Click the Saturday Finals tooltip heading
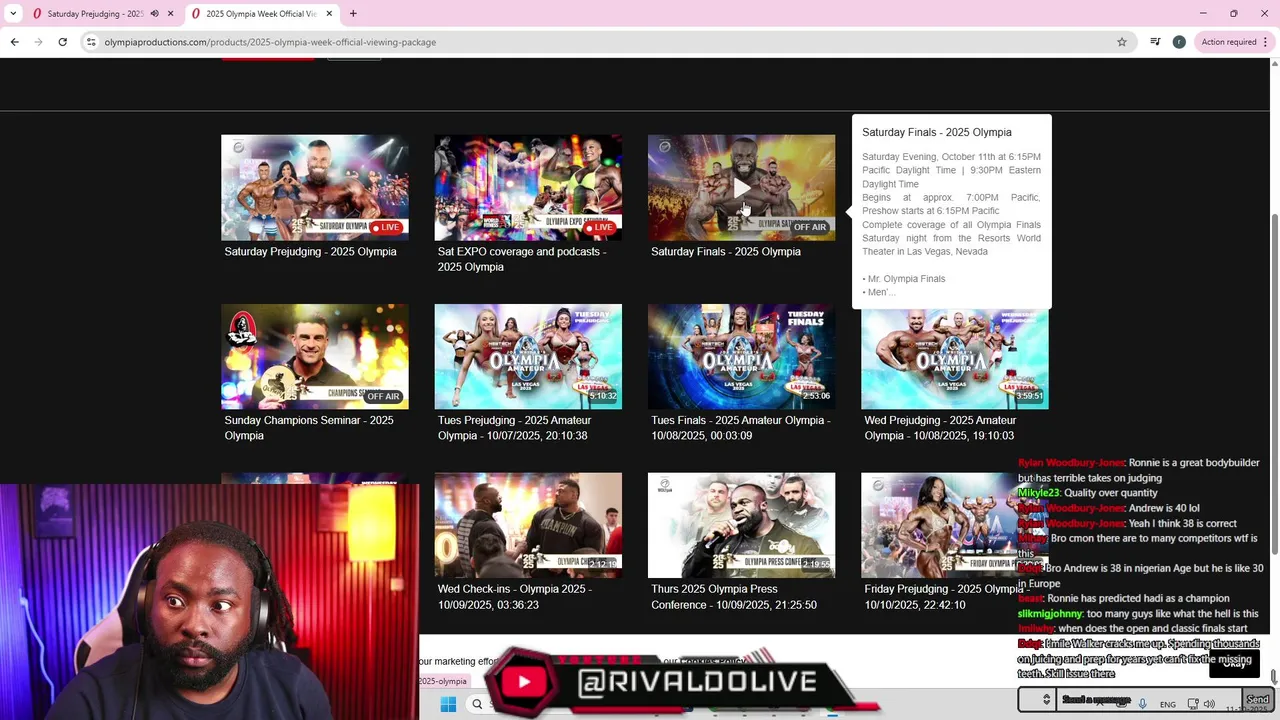The image size is (1280, 720). [x=937, y=132]
